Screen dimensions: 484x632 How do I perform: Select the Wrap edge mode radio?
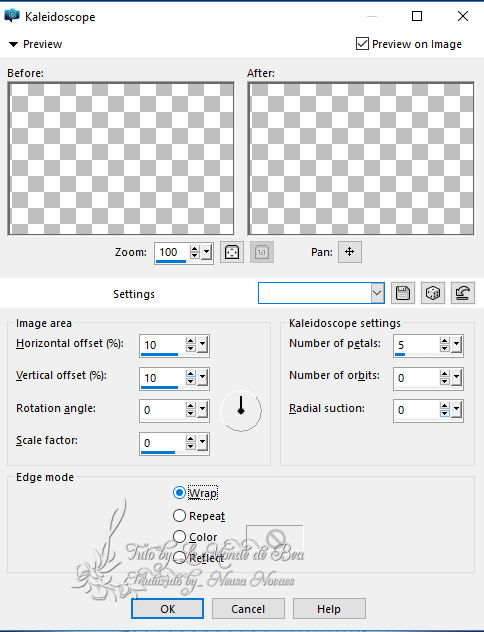coord(179,493)
